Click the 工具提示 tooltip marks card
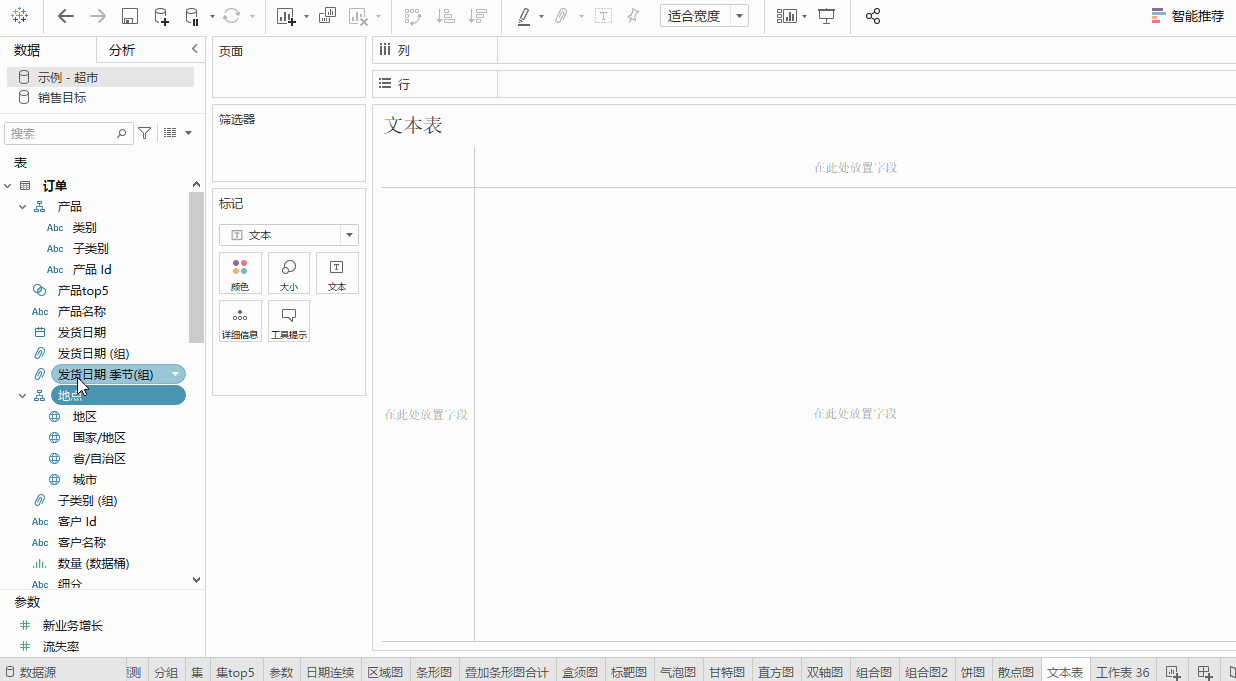 tap(289, 321)
